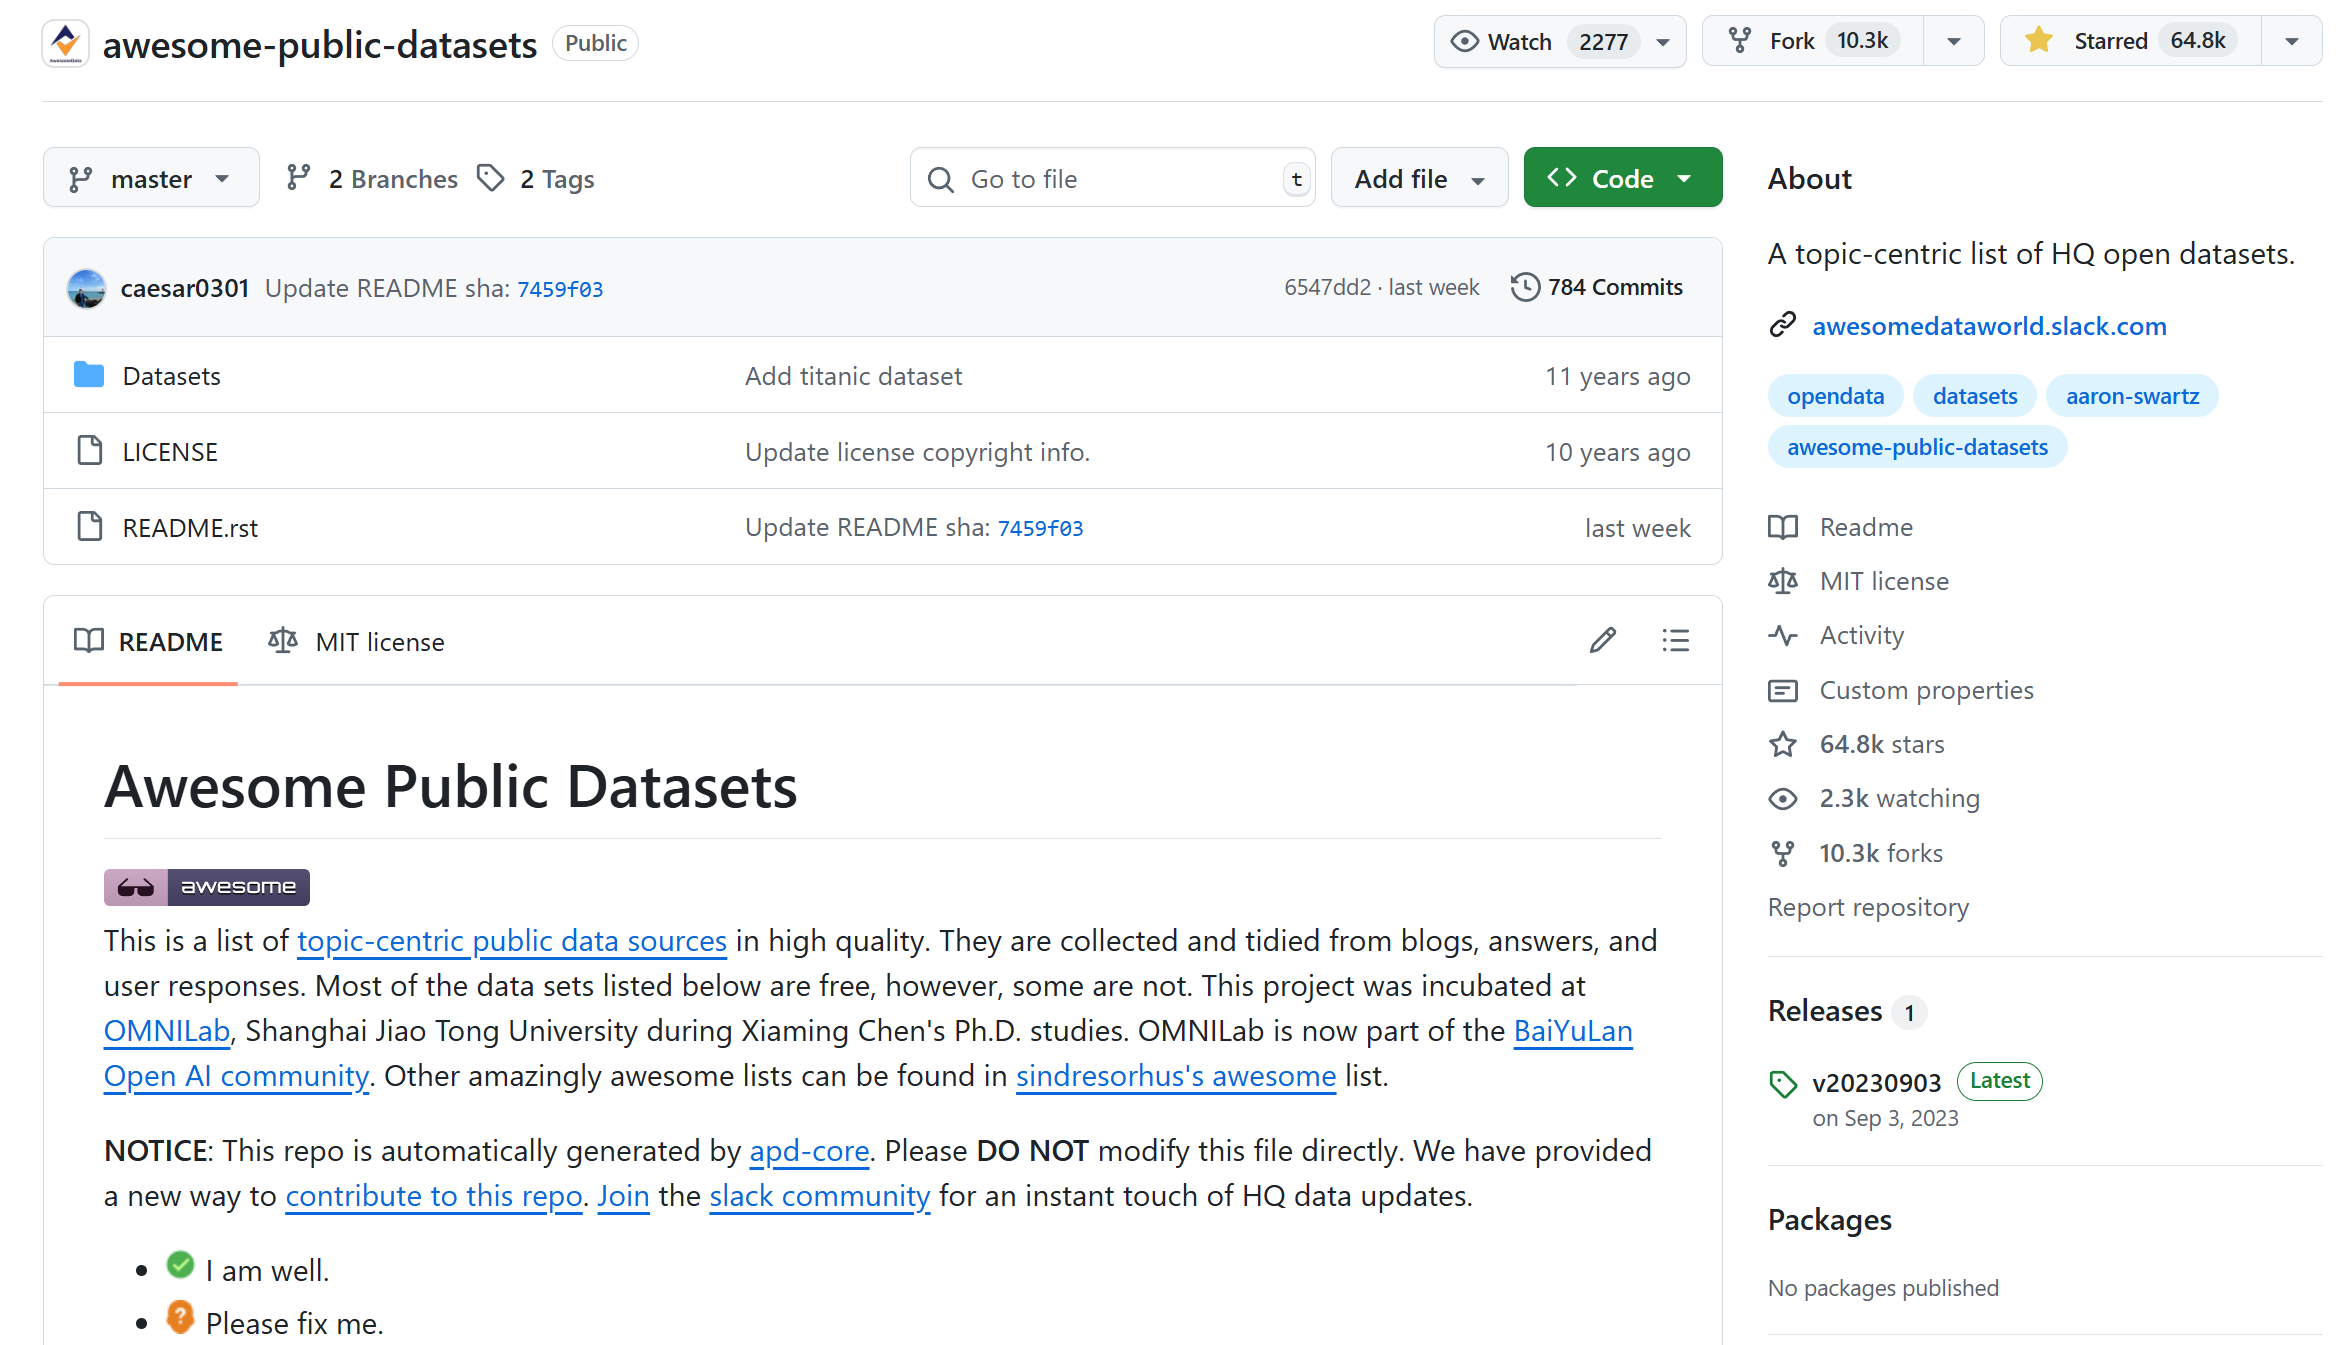Click the README.rst file icon
This screenshot has height=1345, width=2346.
(90, 527)
